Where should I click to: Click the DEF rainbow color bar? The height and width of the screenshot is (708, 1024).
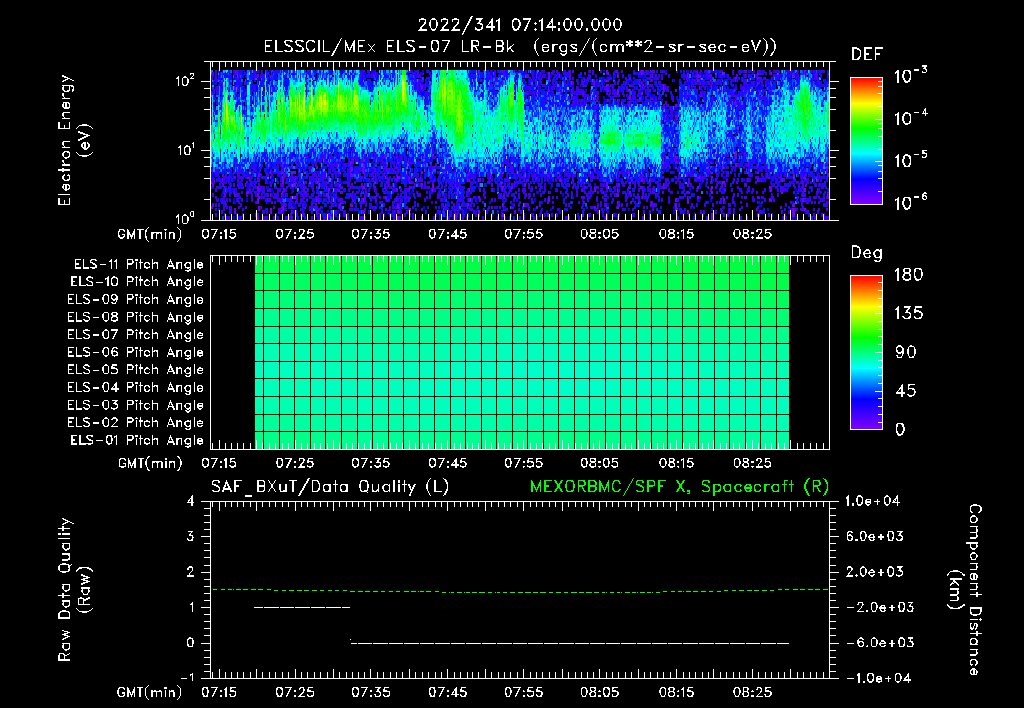click(864, 140)
